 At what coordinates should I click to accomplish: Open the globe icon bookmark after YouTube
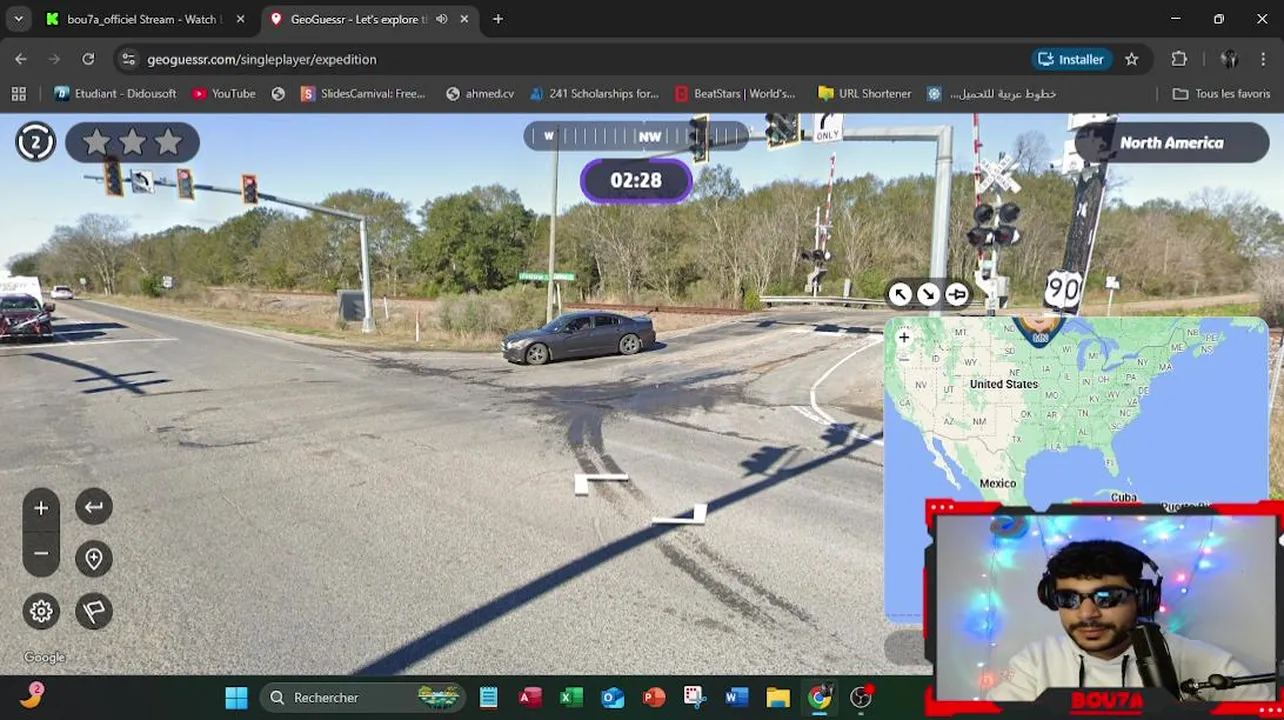tap(278, 93)
